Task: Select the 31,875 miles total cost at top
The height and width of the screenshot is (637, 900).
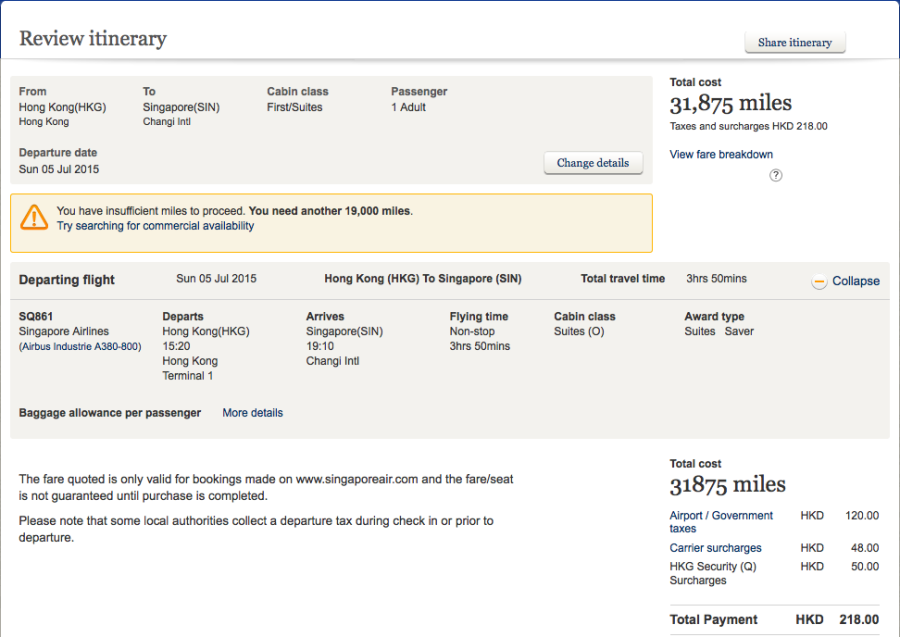Action: (x=730, y=103)
